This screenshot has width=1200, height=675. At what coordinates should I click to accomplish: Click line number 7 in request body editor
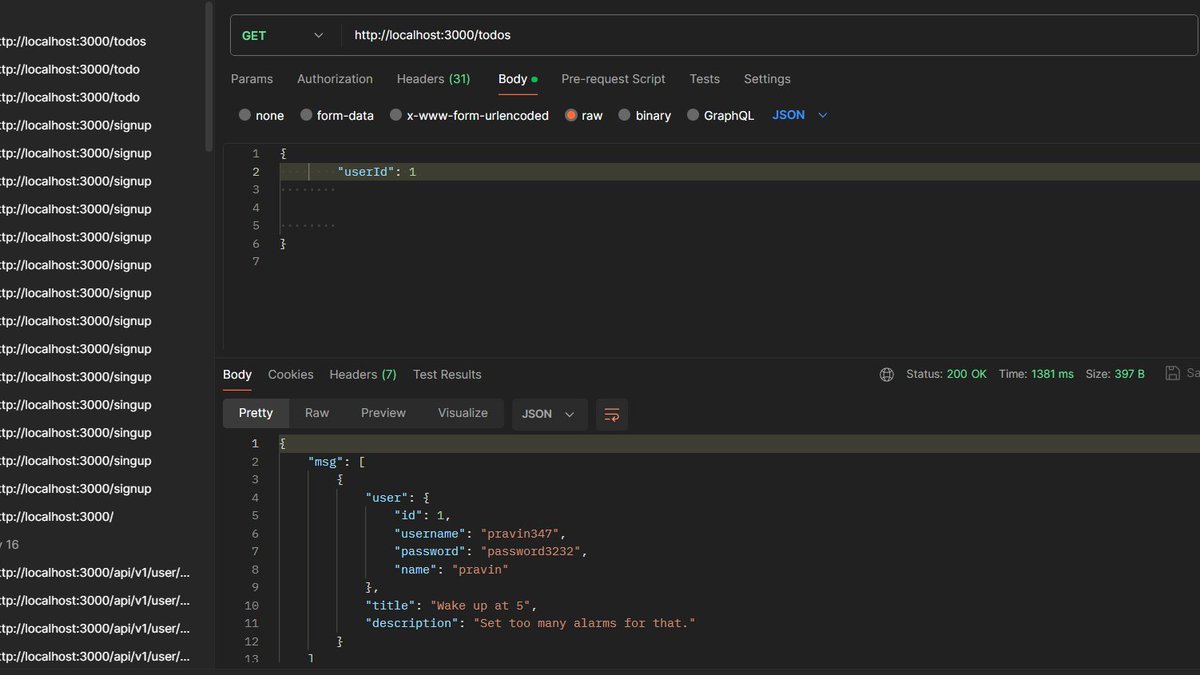[x=256, y=262]
